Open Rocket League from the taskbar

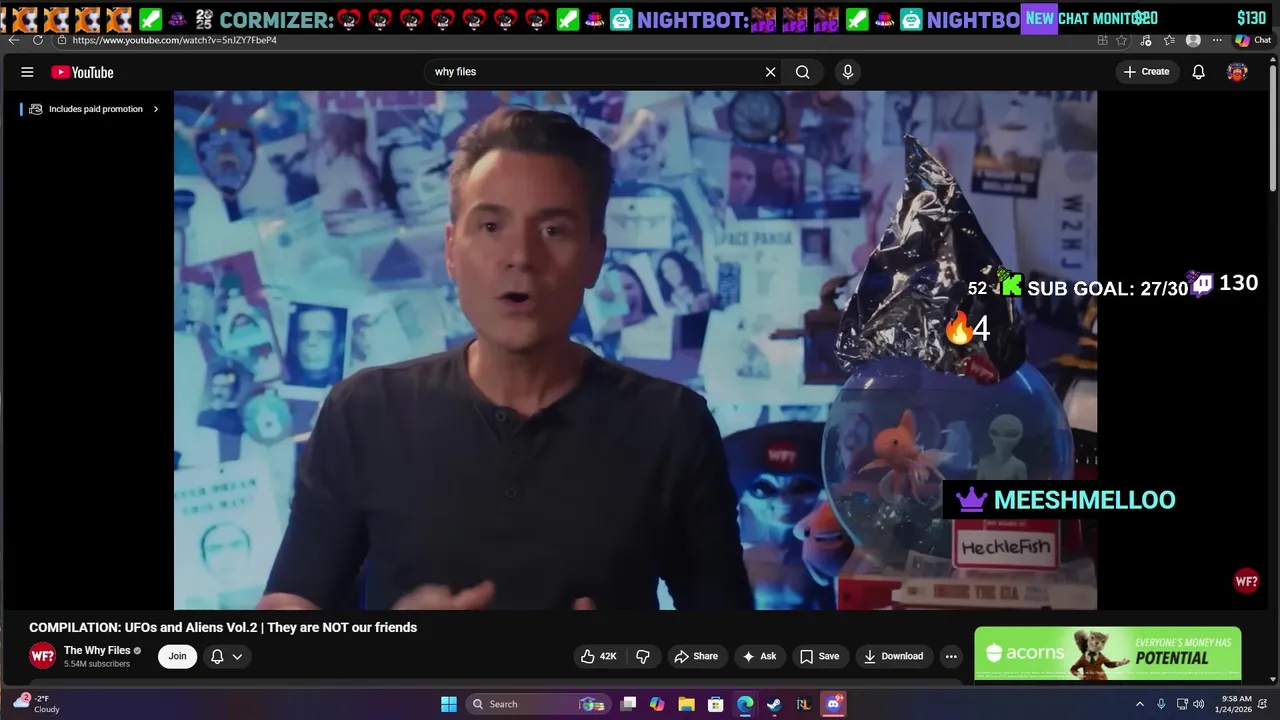(803, 704)
